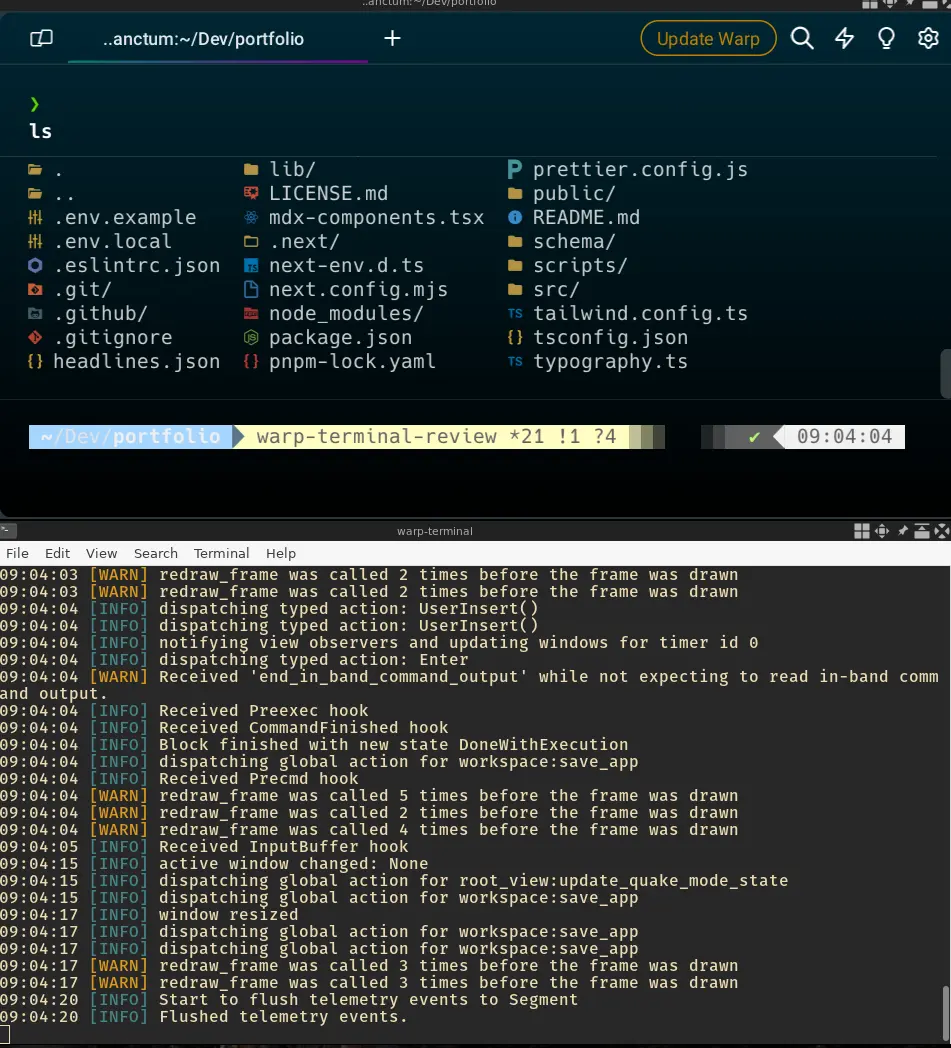The width and height of the screenshot is (951, 1048).
Task: Launch Warp AI via the lightning bolt icon
Action: tap(844, 37)
